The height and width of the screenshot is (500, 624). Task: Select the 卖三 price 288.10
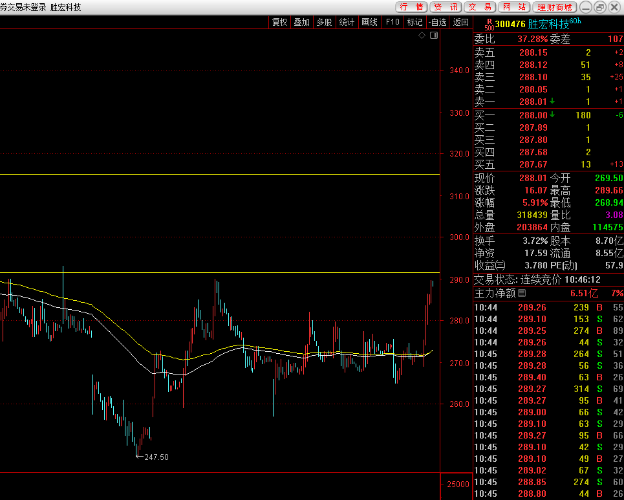click(533, 77)
